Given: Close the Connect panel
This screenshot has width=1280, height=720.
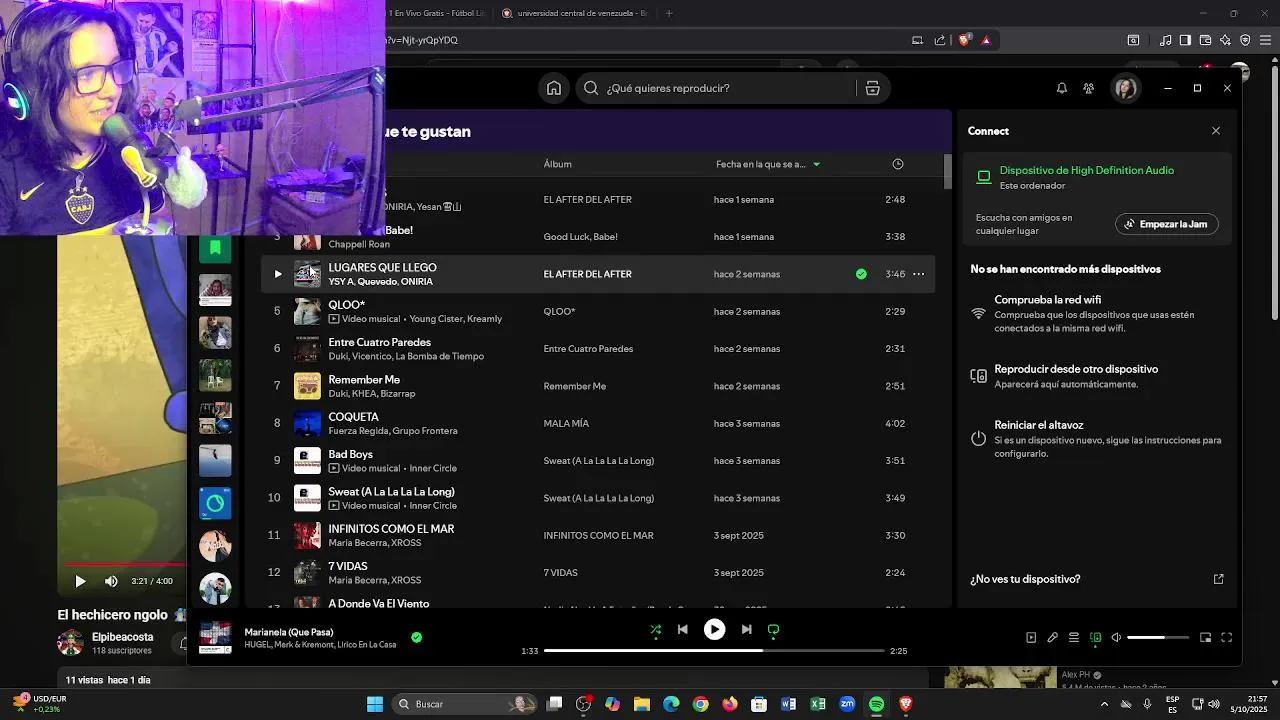Looking at the screenshot, I should 1216,131.
